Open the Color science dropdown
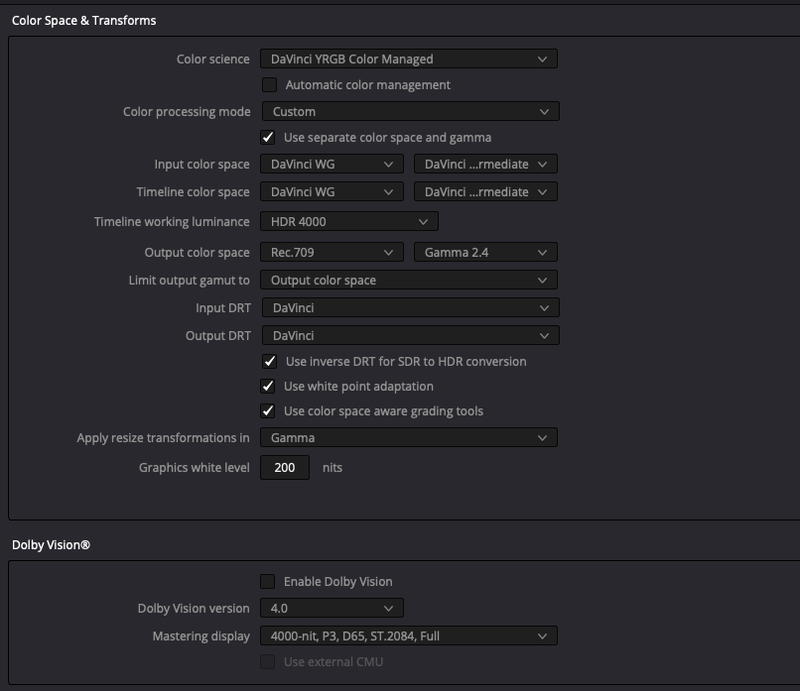 click(x=408, y=59)
